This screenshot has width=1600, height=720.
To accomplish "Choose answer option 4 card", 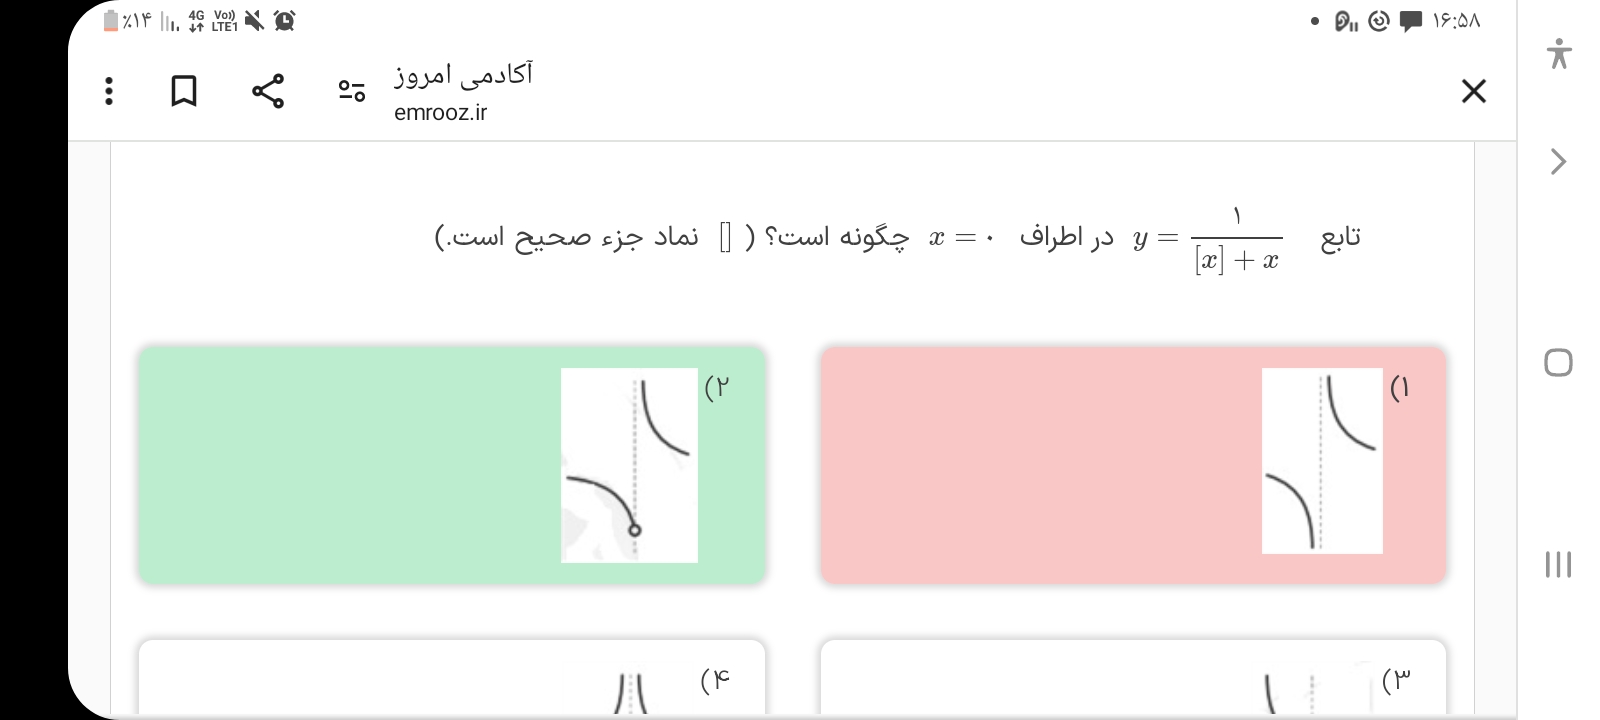I will click(x=451, y=679).
